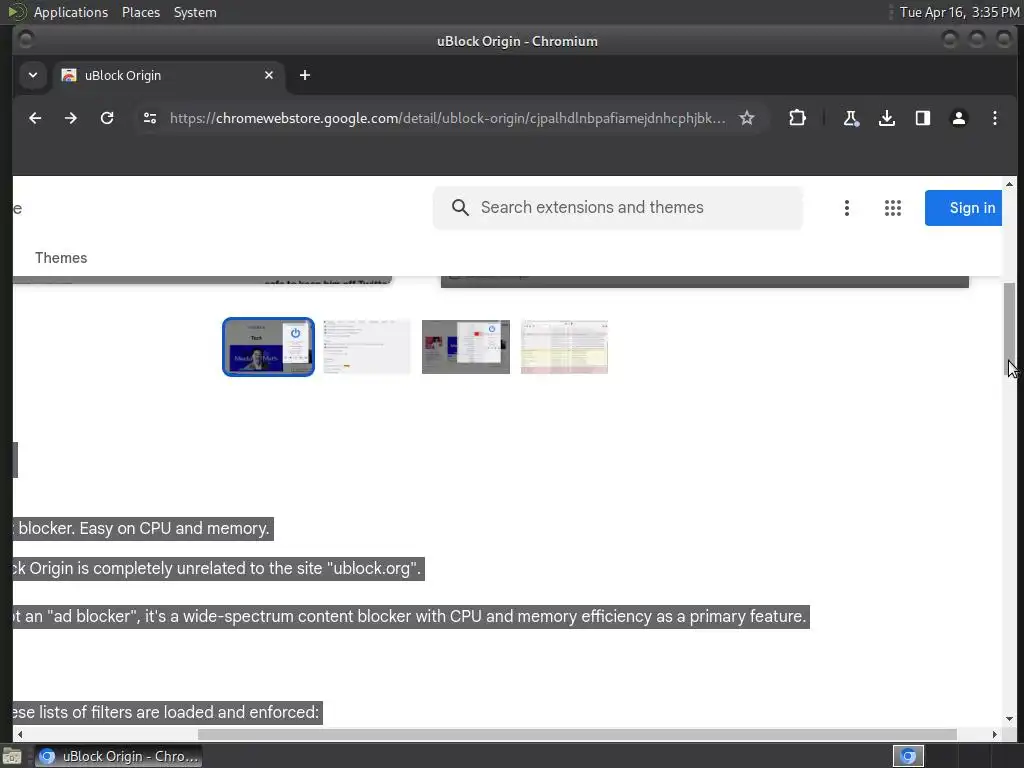
Task: Go back to the previous page
Action: pyautogui.click(x=35, y=118)
